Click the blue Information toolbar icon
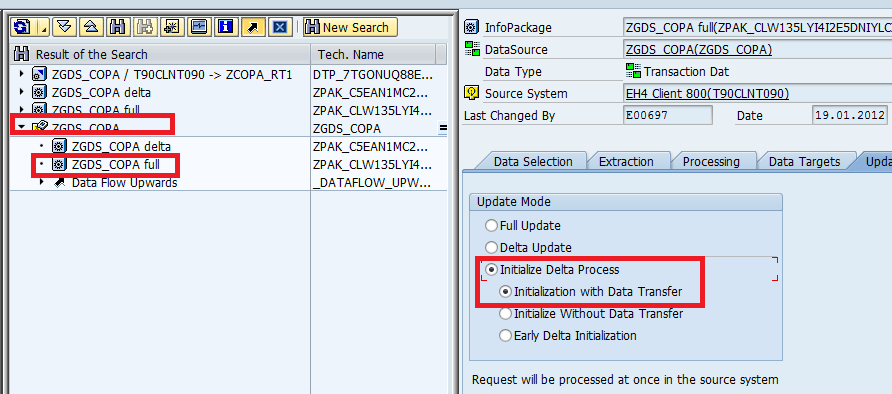Screen dimensions: 892x394 (x=226, y=27)
